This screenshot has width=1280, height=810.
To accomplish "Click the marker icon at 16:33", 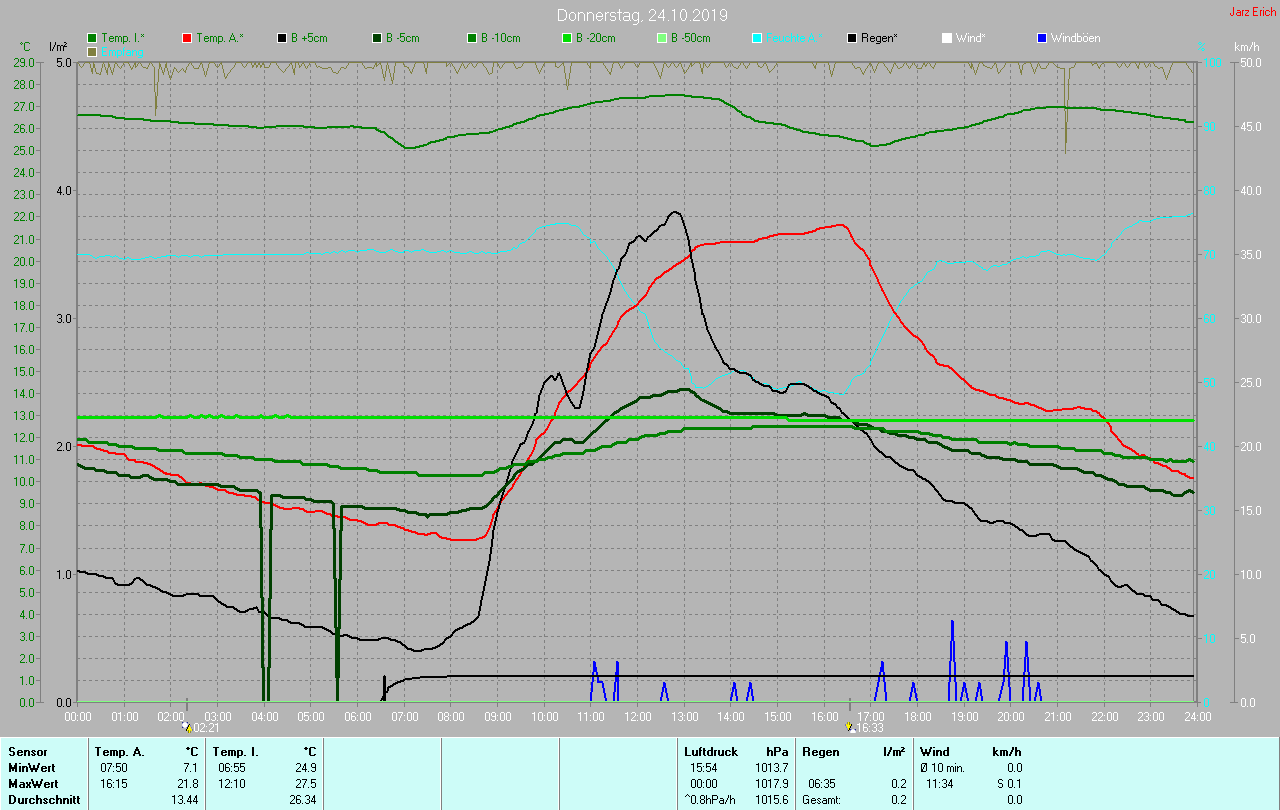I will point(850,728).
